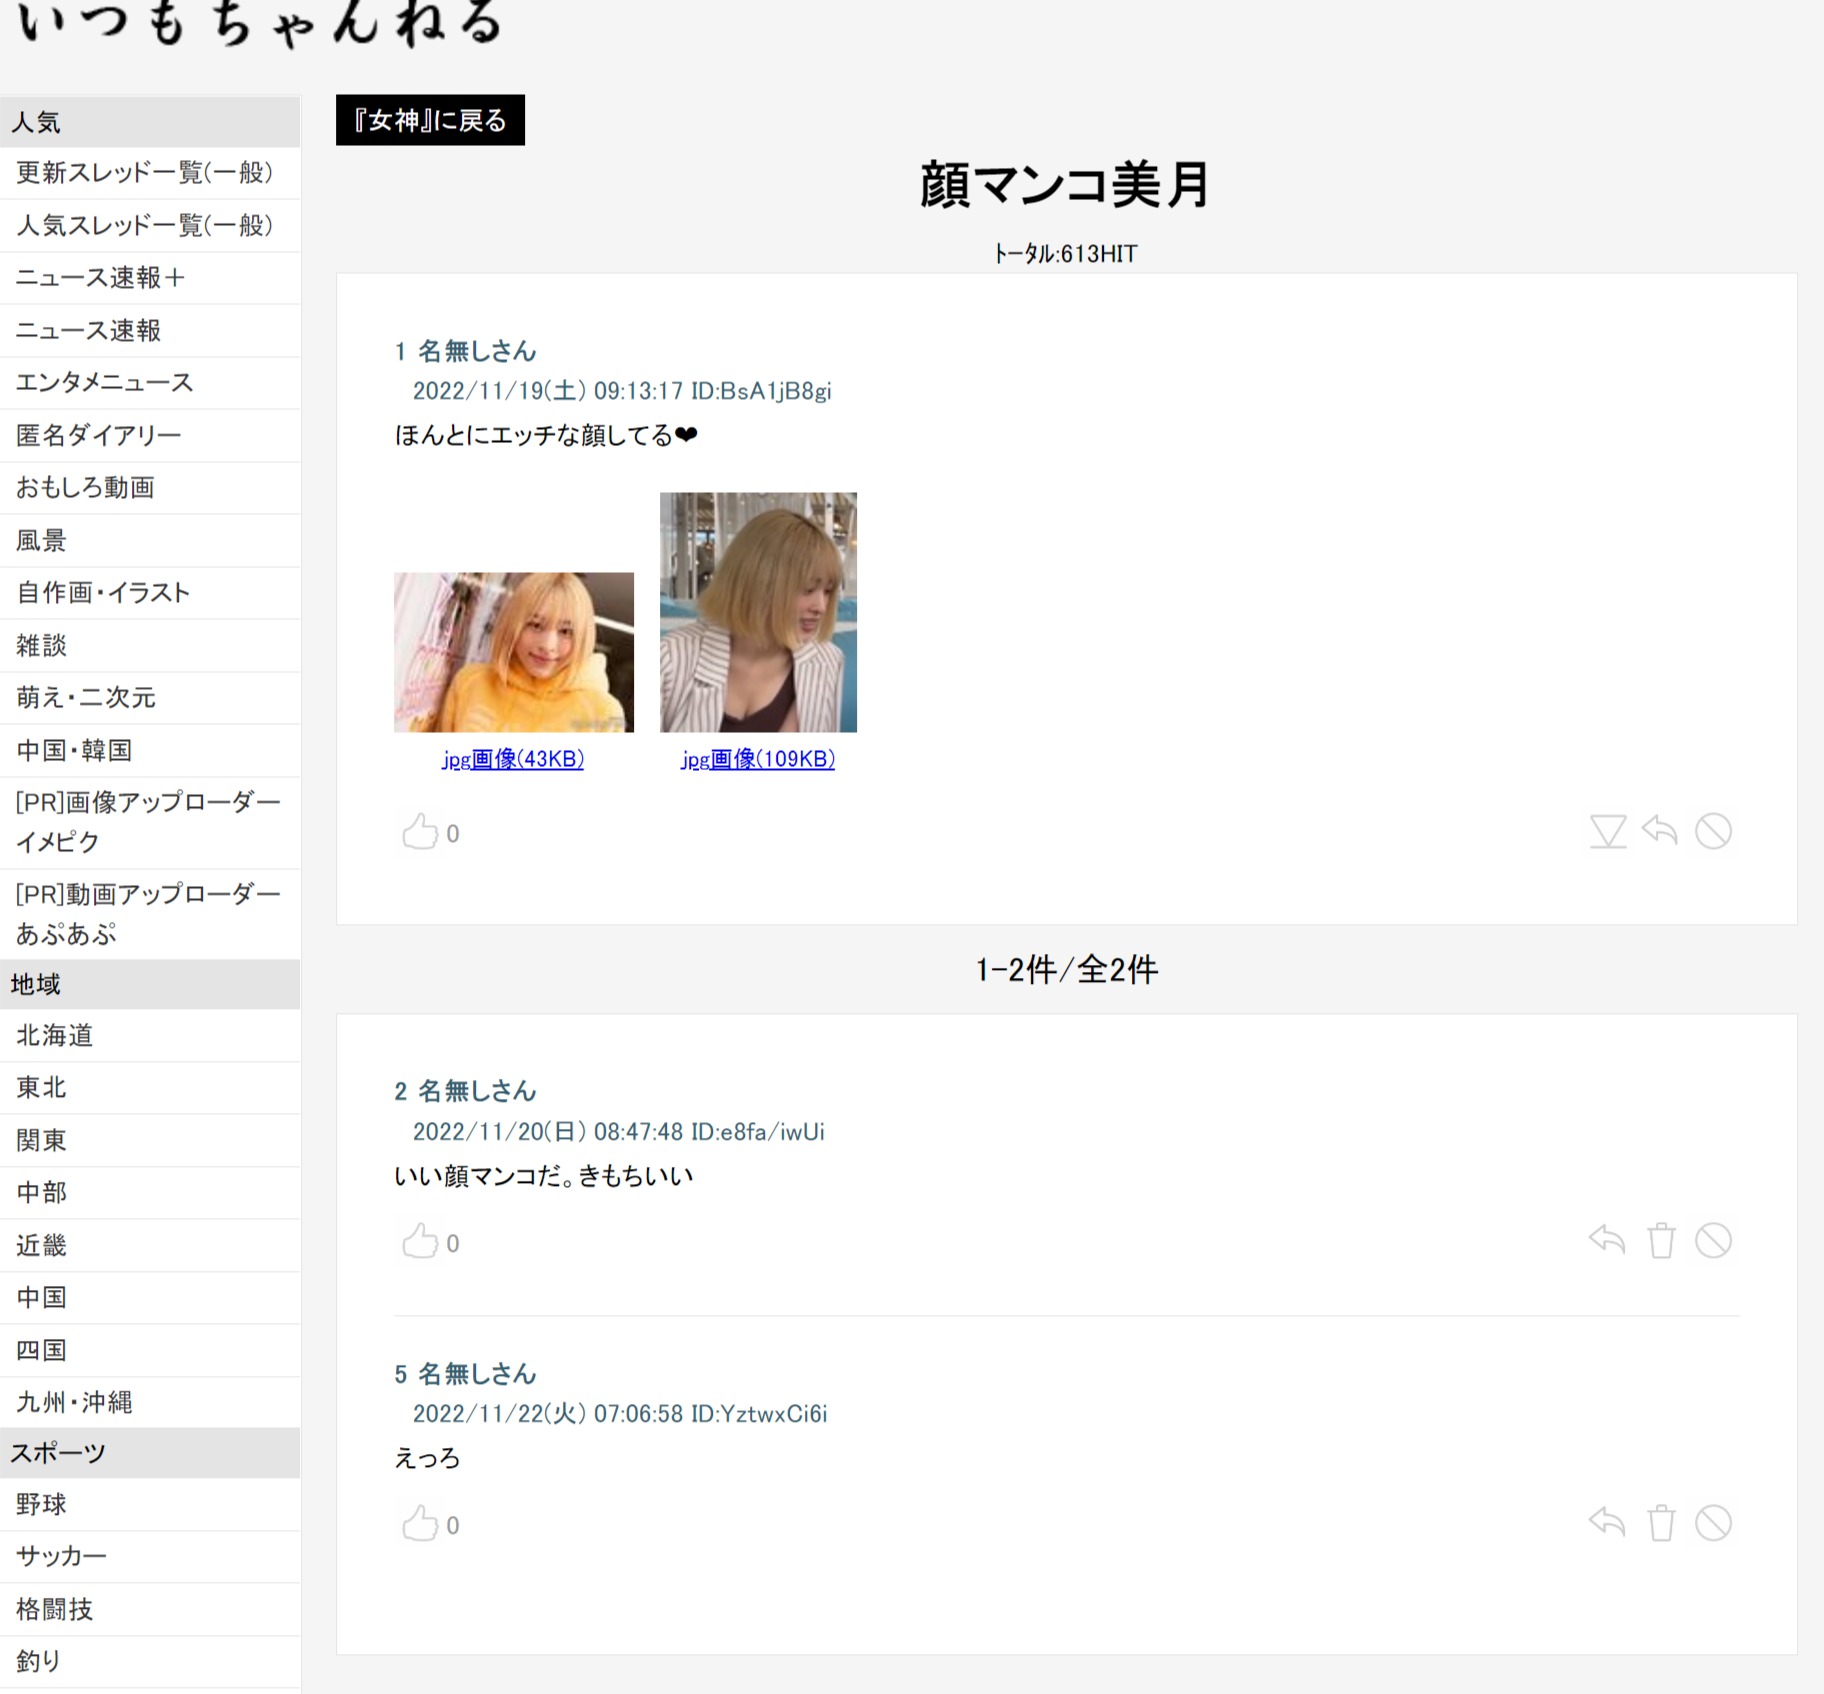Select 更新スレッド一覧(一般) in the sidebar

tap(144, 173)
